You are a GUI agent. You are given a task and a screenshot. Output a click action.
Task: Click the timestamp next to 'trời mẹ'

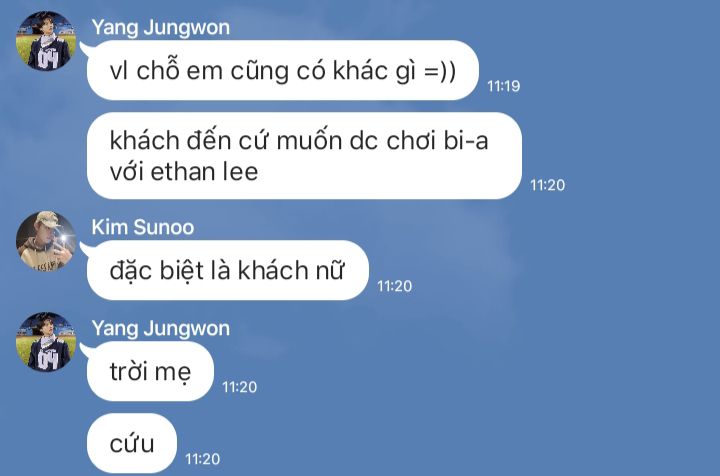tap(239, 387)
